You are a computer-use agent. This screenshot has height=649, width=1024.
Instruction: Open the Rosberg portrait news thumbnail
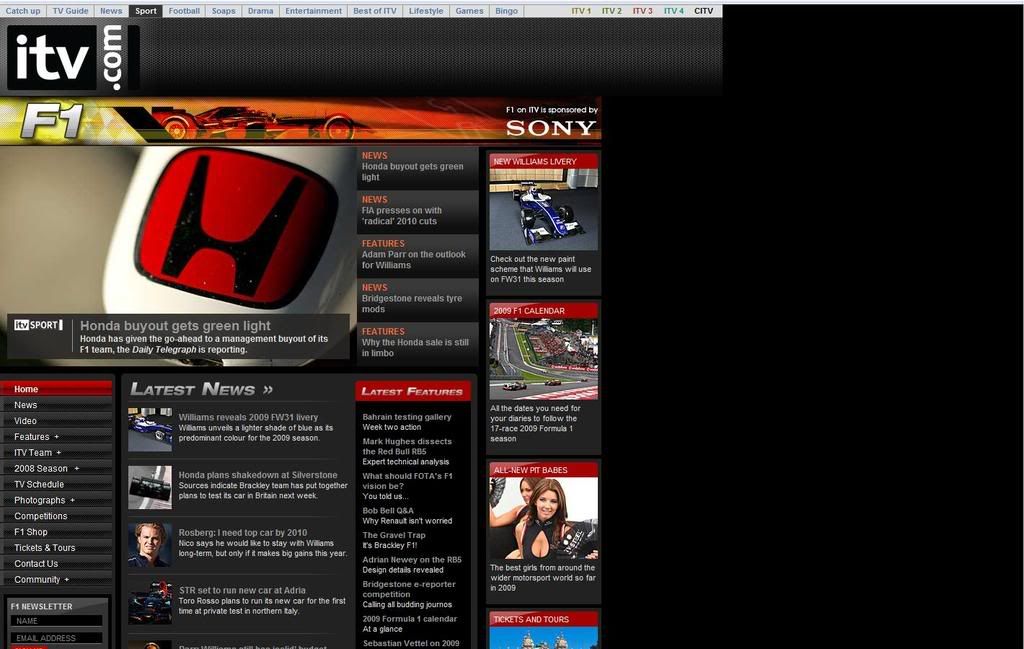coord(150,545)
